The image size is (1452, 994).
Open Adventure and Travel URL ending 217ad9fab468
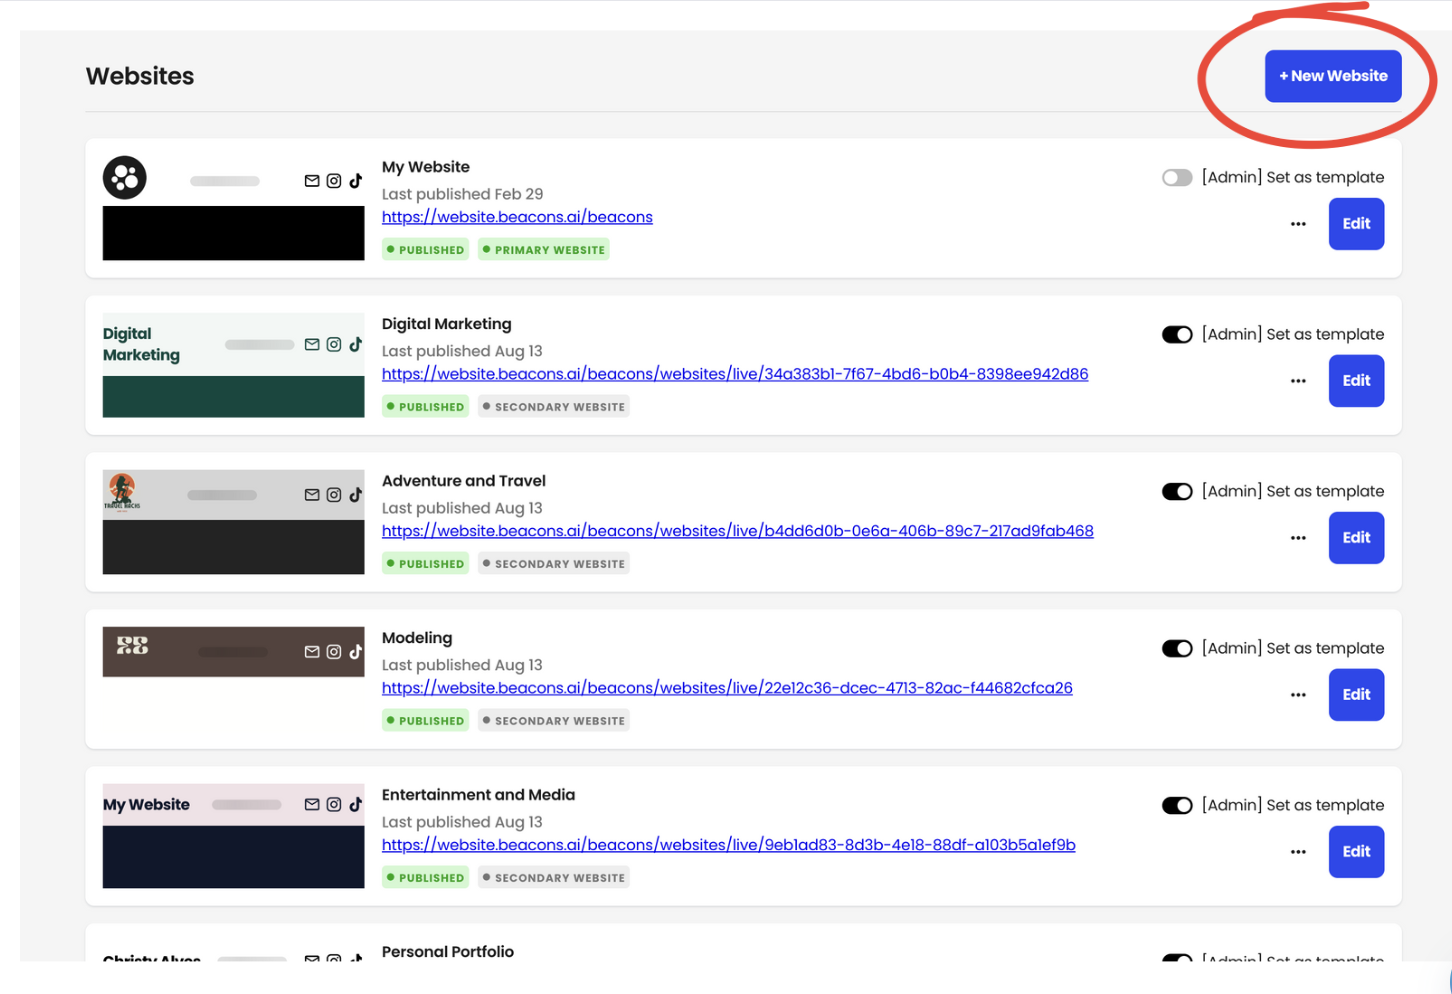[738, 531]
